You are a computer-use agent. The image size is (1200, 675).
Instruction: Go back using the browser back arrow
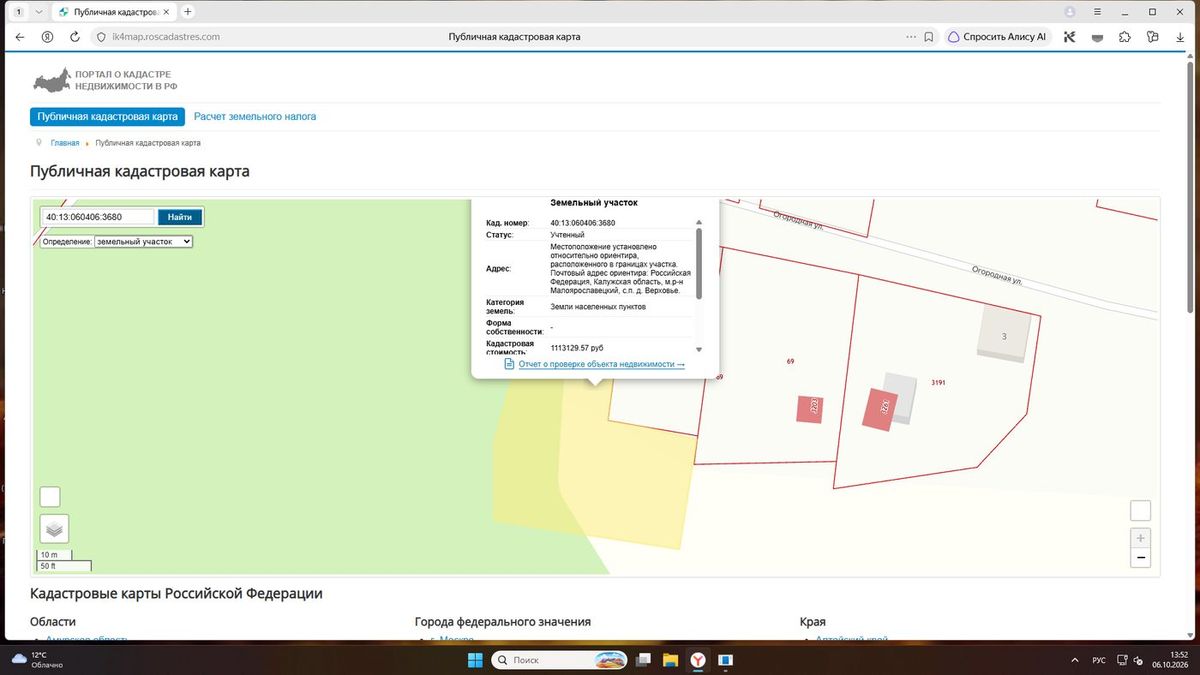pyautogui.click(x=20, y=37)
